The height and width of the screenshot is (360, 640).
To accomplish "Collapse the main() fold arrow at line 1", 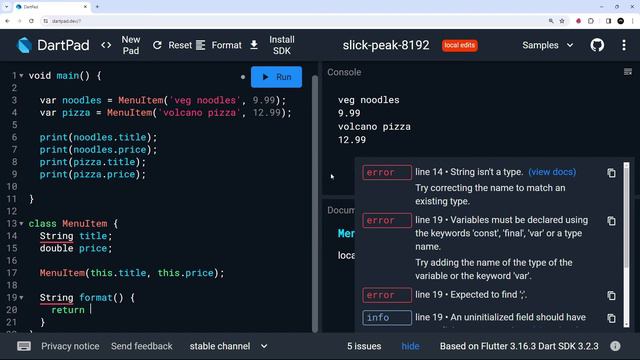I will pyautogui.click(x=21, y=76).
